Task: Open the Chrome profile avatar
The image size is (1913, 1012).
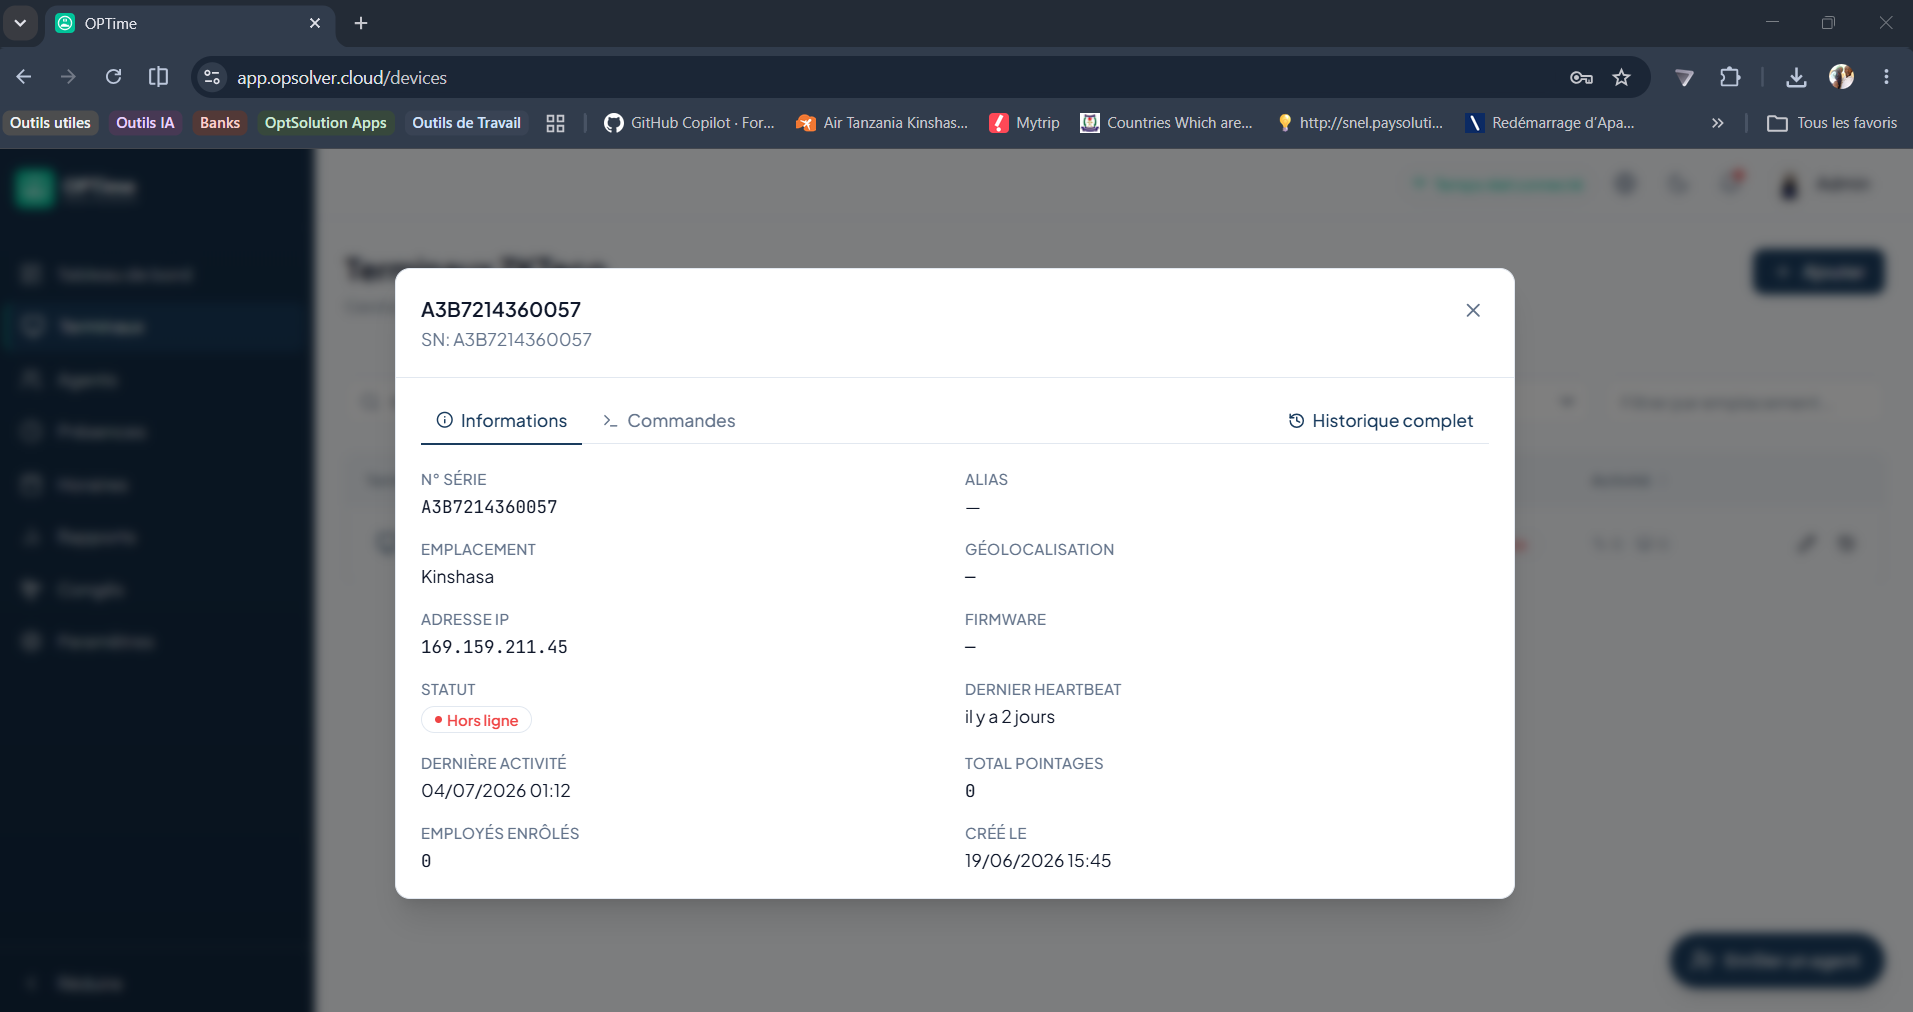Action: tap(1841, 77)
